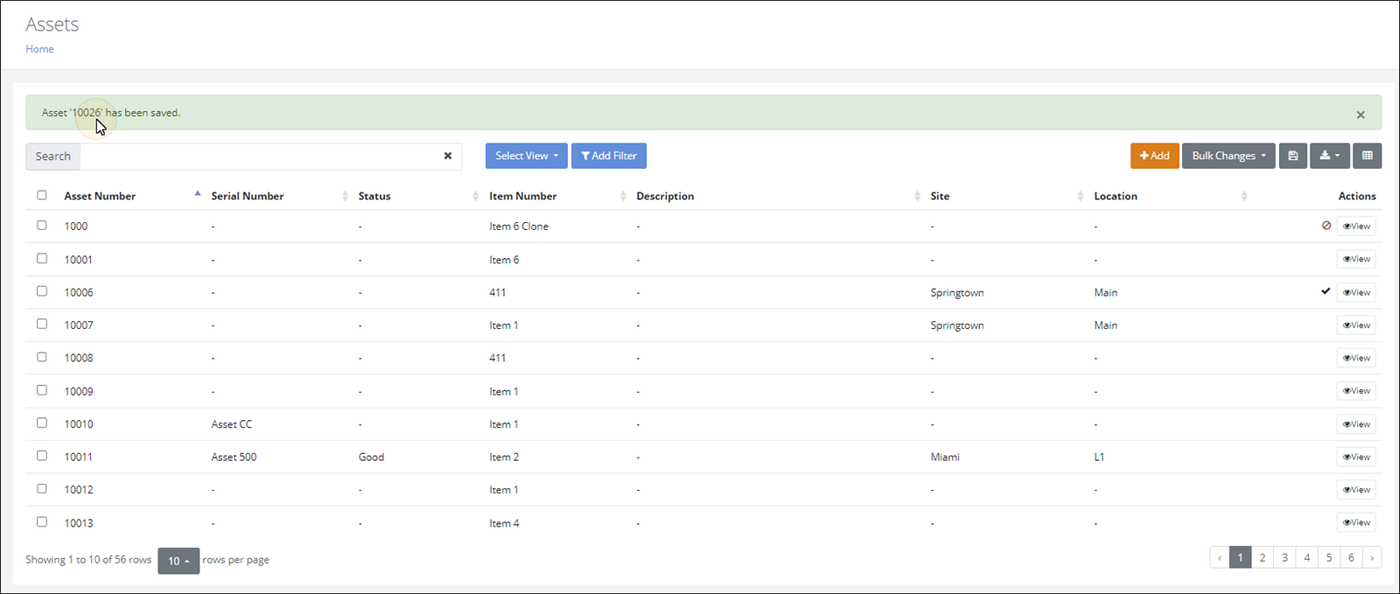
Task: View asset 10009
Action: point(1356,391)
